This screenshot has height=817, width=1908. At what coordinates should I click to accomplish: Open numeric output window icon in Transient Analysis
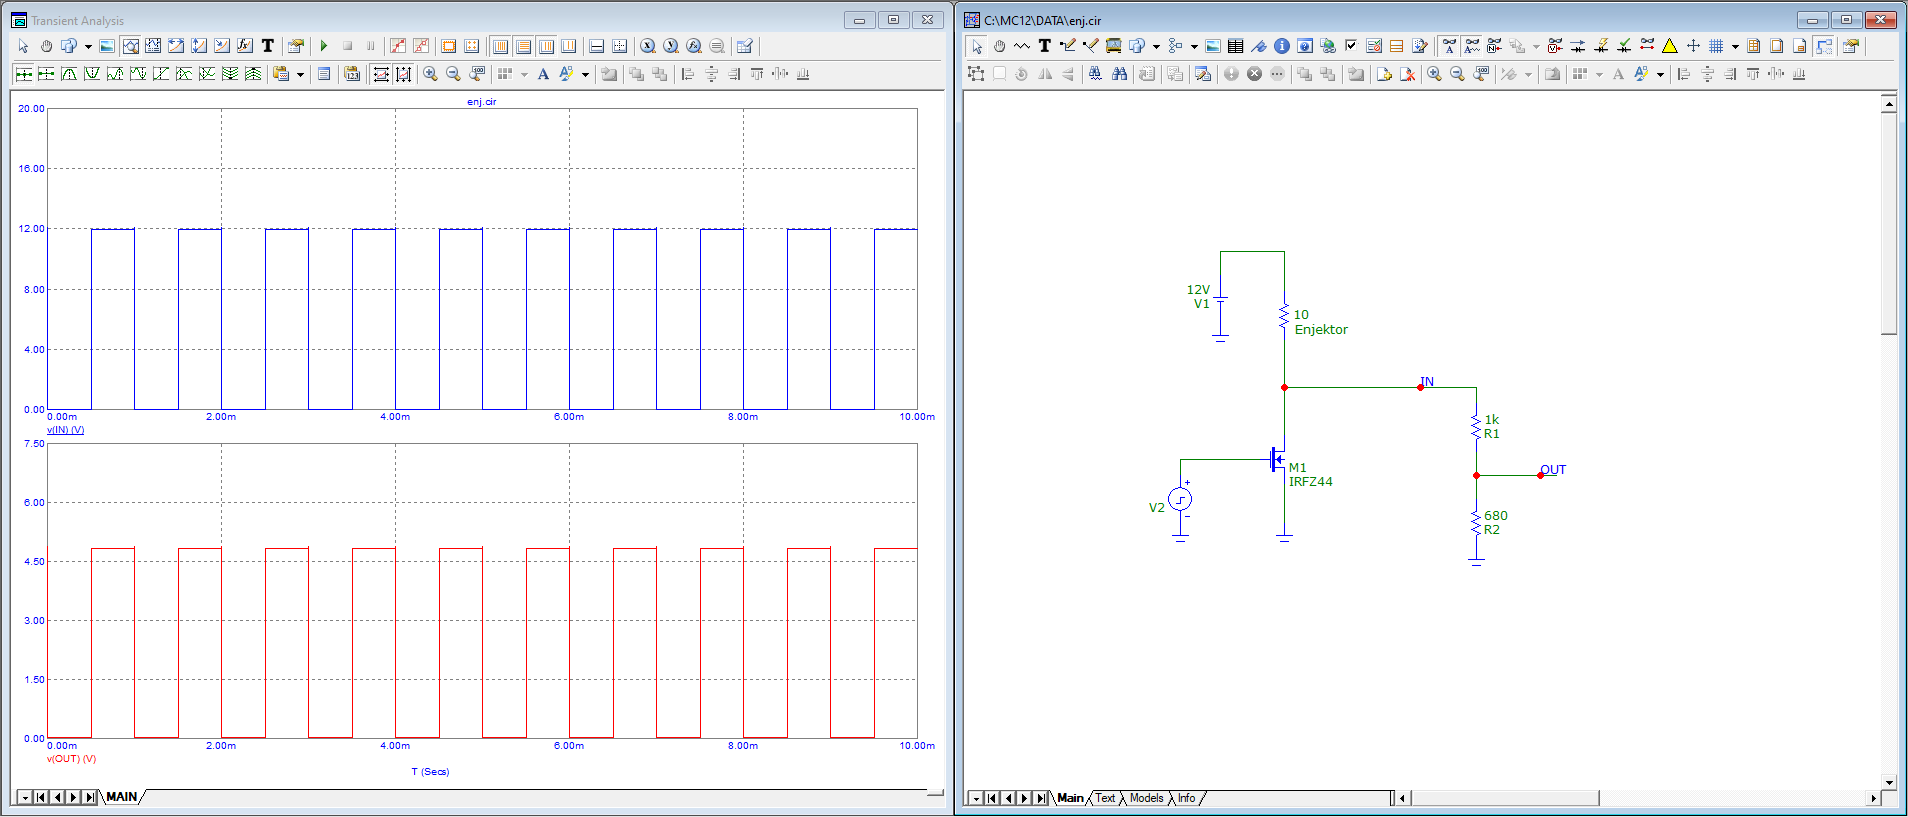click(x=324, y=74)
